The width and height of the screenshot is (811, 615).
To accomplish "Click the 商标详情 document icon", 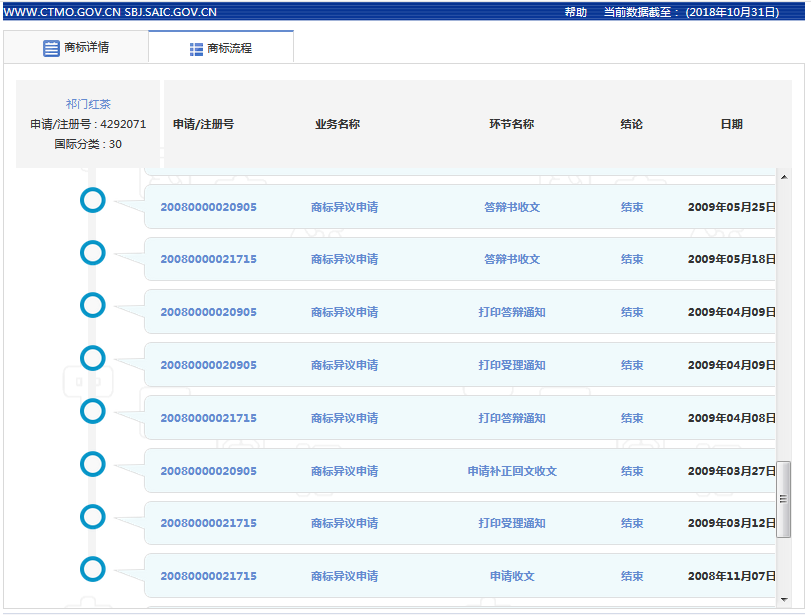I will [51, 48].
